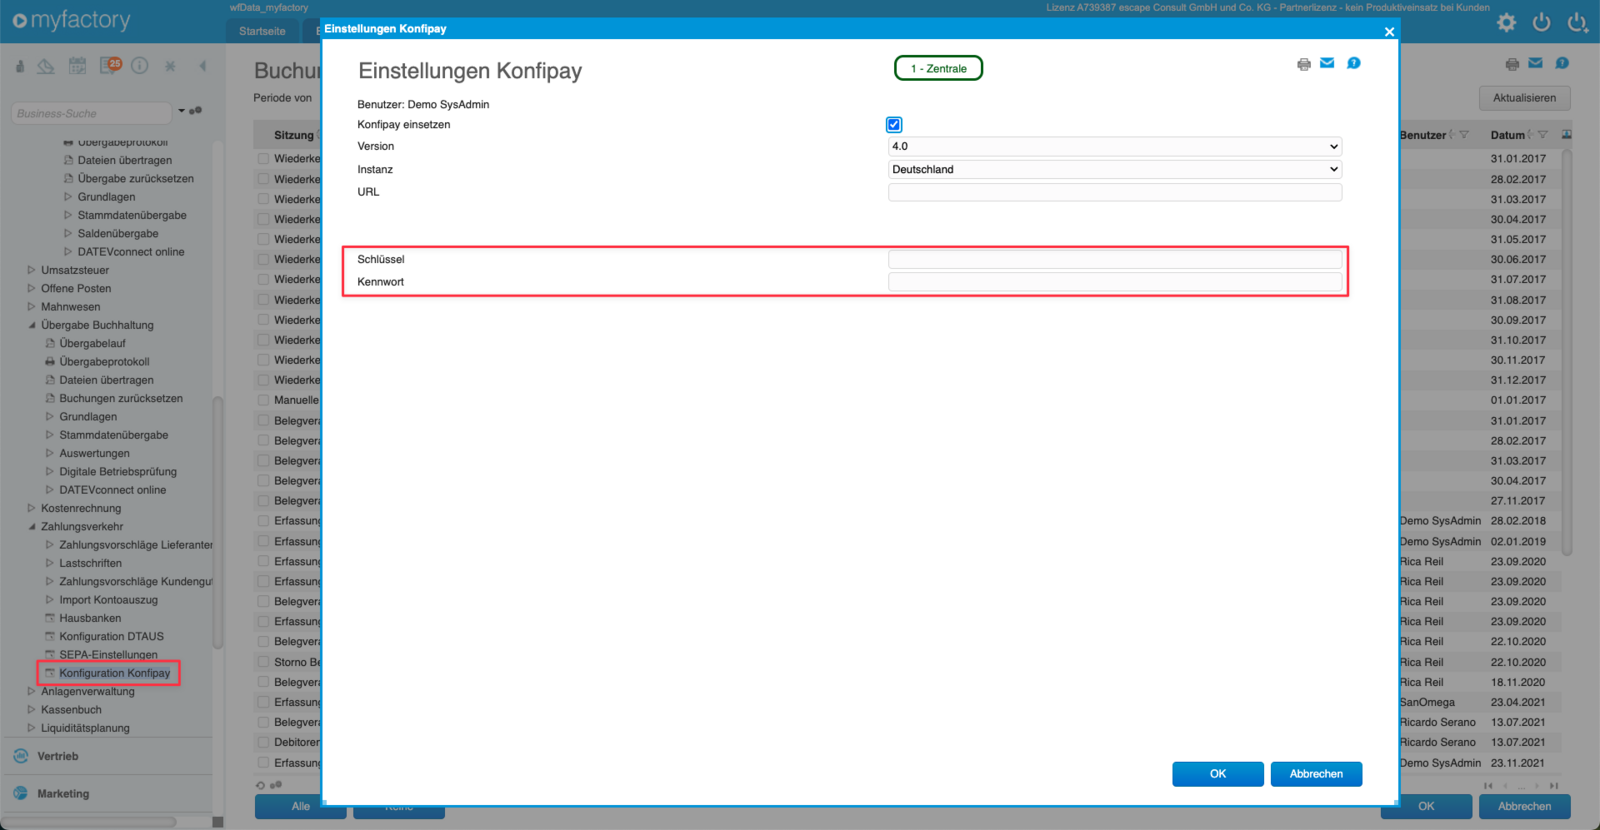The height and width of the screenshot is (830, 1600).
Task: Open the calendar icon in the sidebar toolbar
Action: 77,66
